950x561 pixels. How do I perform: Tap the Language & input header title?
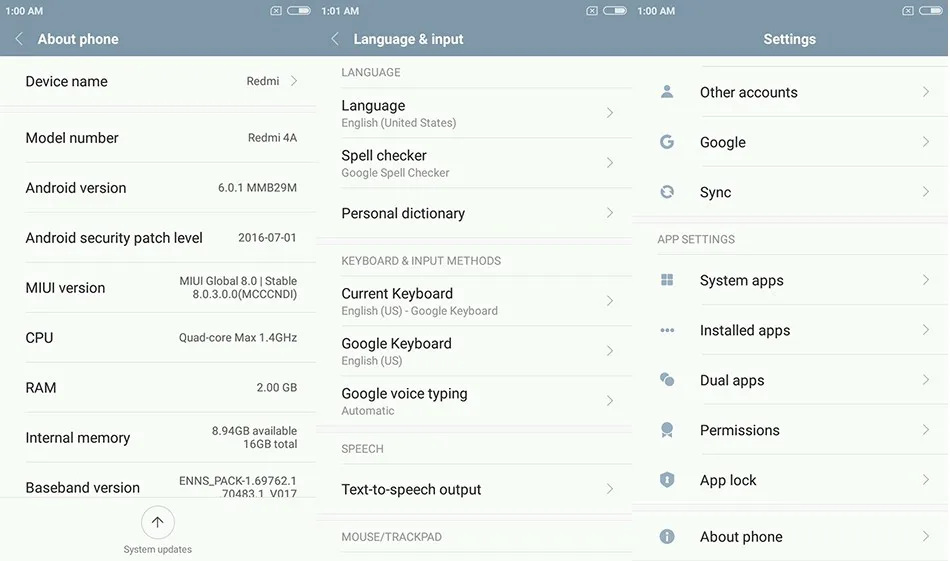408,39
